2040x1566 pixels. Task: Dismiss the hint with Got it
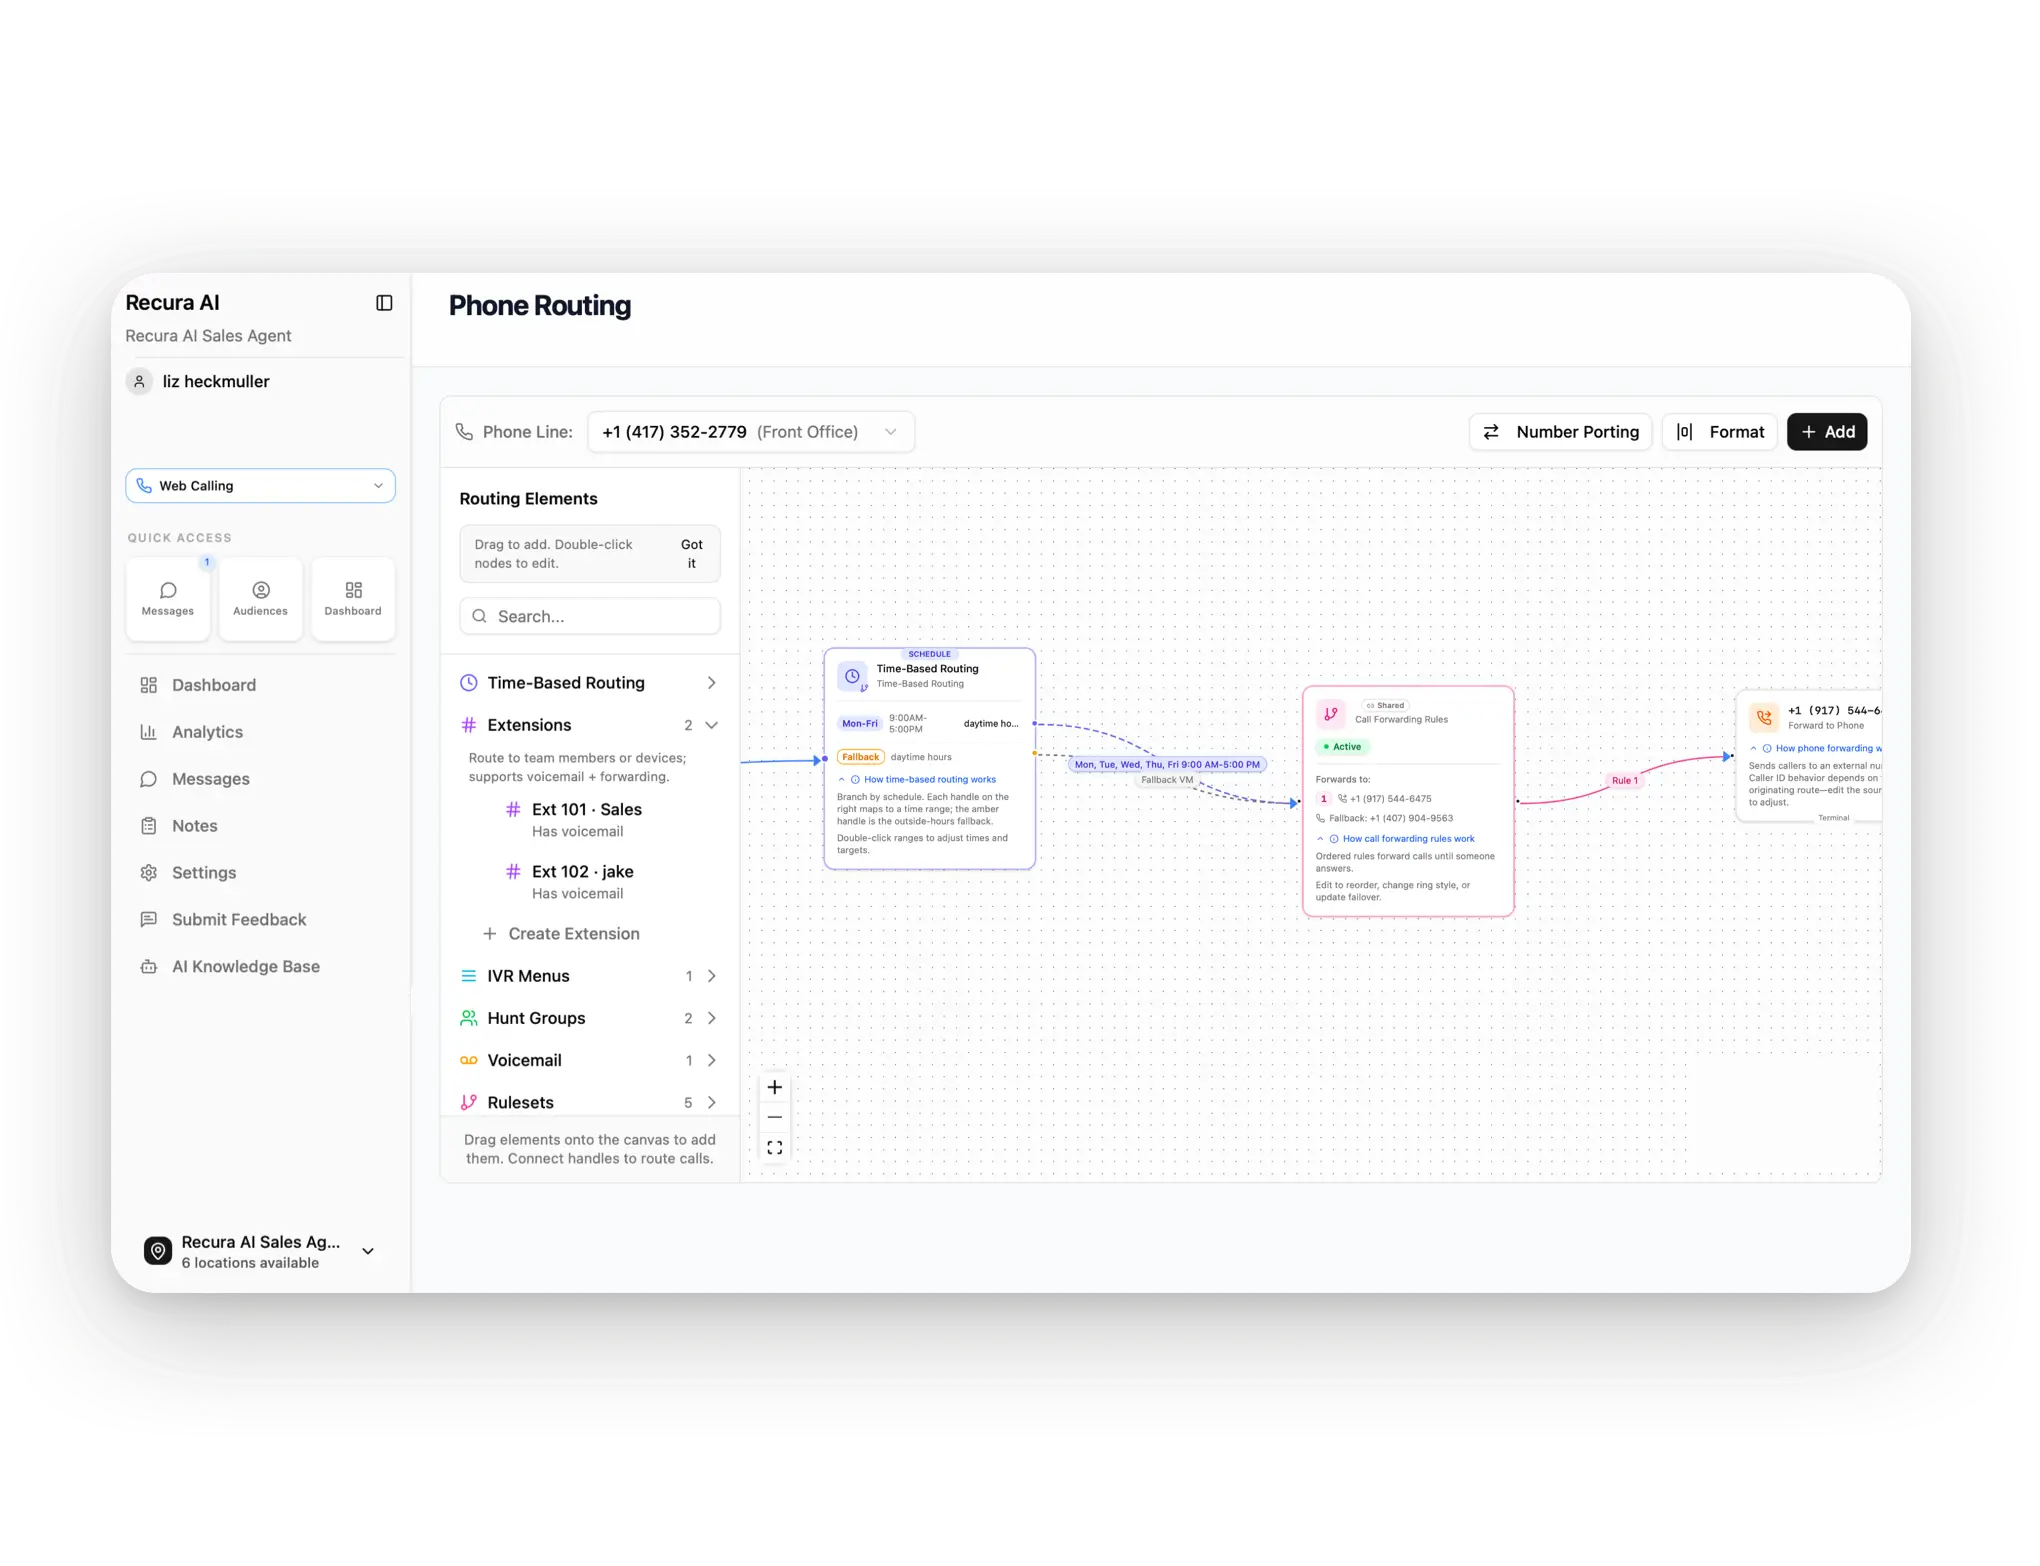coord(691,554)
